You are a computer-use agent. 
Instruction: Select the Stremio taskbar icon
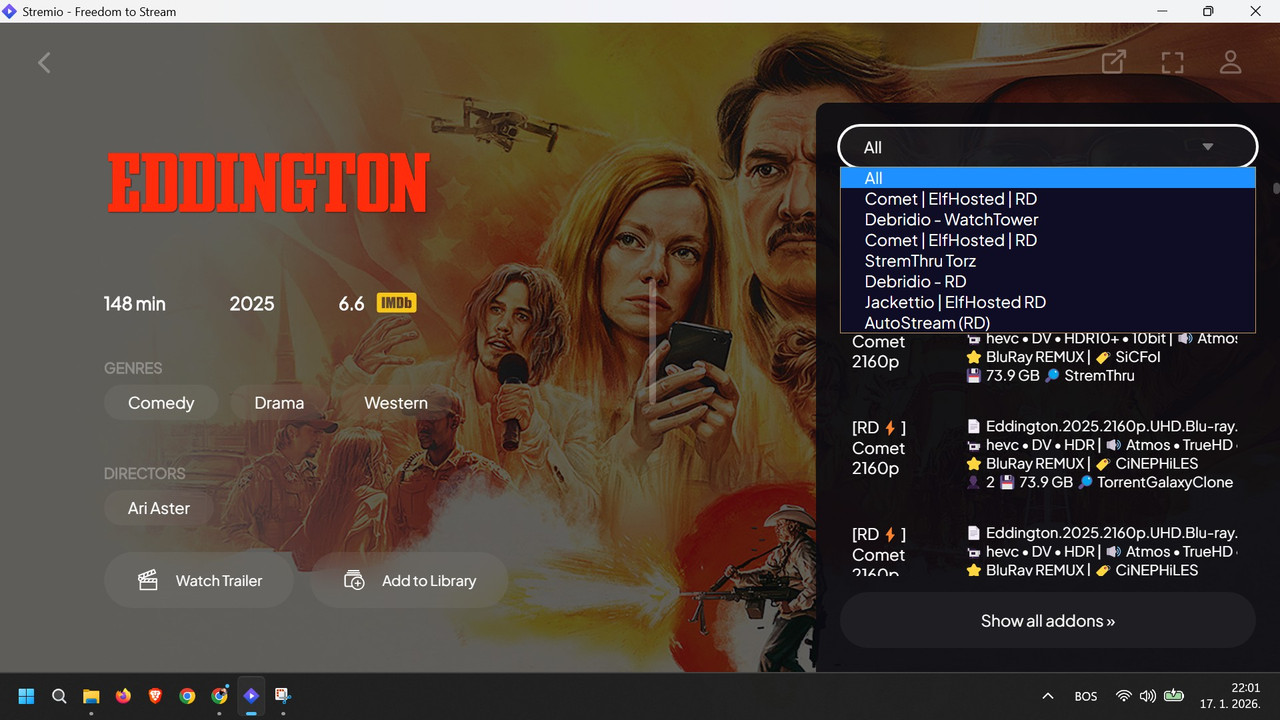click(251, 696)
